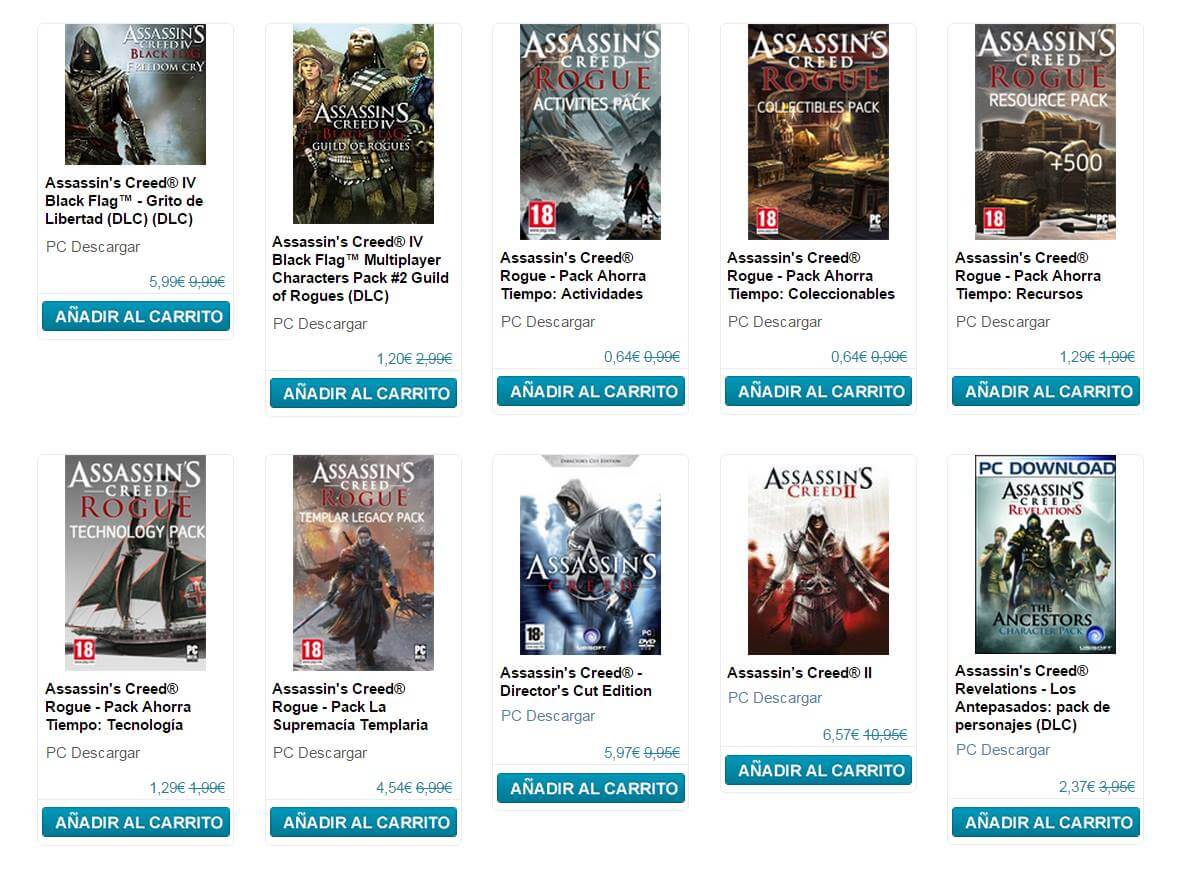
Task: Open the Rogue Technology Pack cover
Action: 135,563
